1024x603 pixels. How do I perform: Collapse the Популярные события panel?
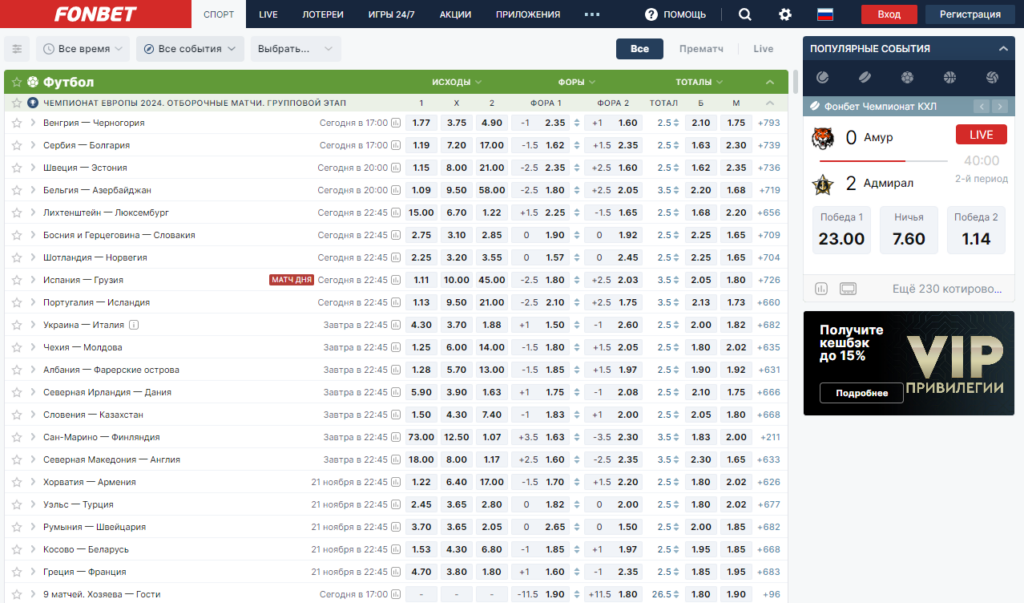point(1003,49)
